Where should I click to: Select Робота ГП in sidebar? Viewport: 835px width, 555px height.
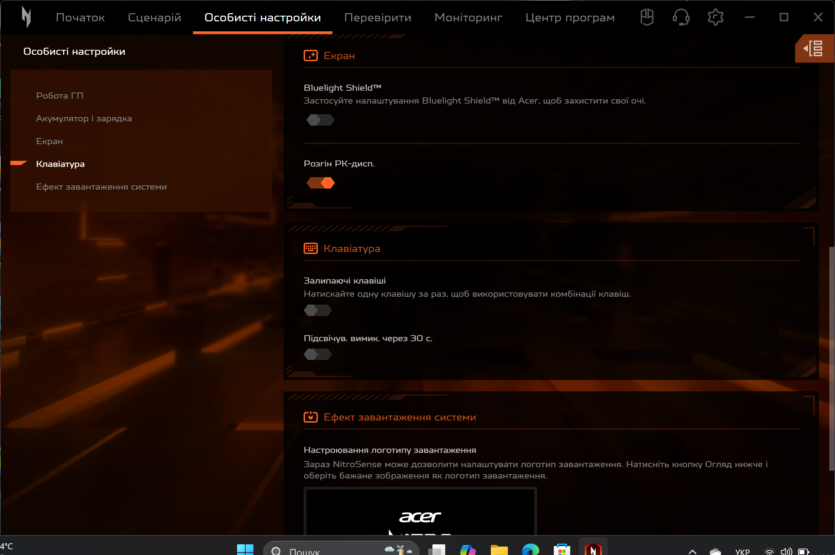click(60, 95)
